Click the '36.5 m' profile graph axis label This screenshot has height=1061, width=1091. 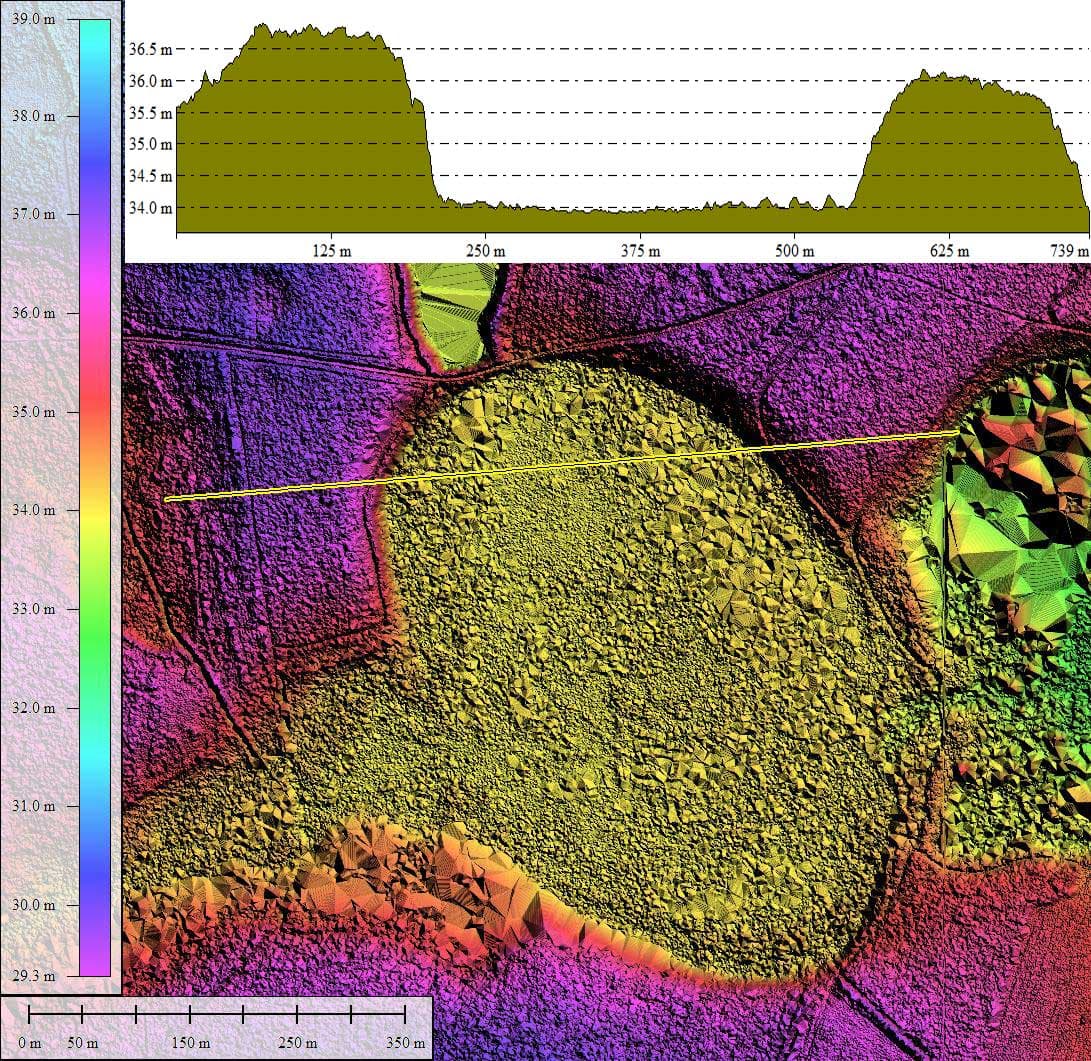150,49
